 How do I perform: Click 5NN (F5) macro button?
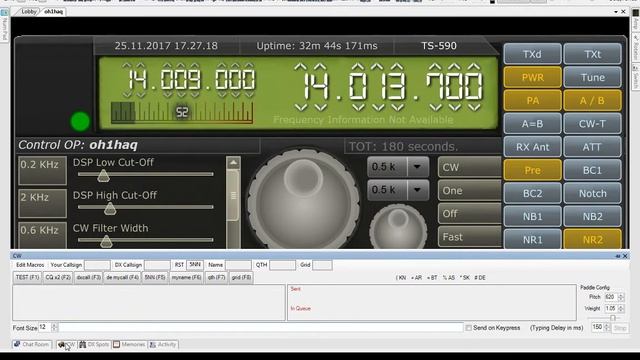155,278
